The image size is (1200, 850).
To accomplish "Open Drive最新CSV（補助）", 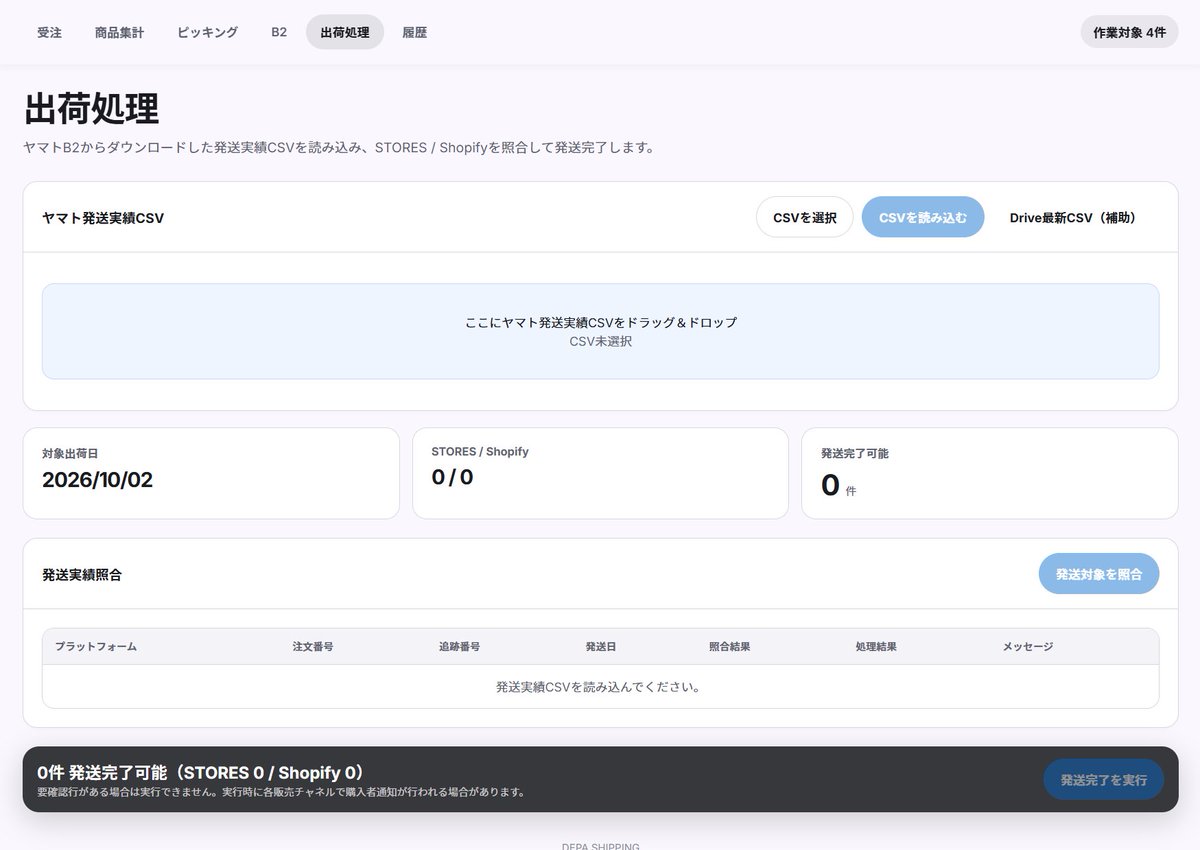I will (1073, 217).
